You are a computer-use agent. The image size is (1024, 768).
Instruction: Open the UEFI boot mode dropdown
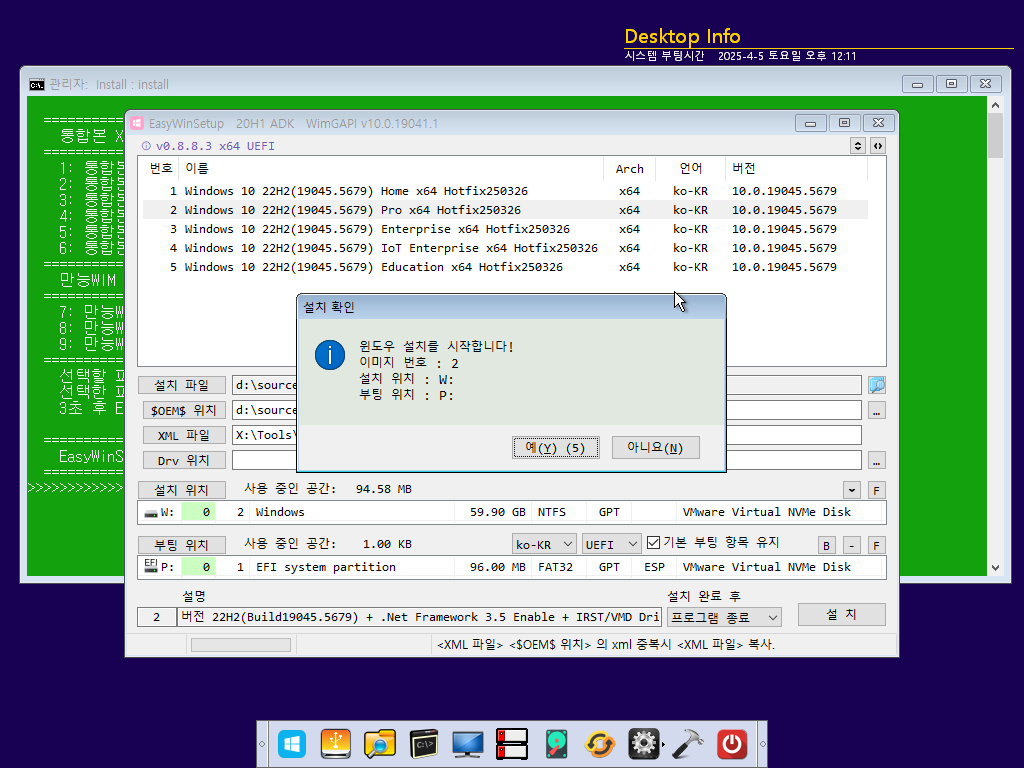[611, 544]
